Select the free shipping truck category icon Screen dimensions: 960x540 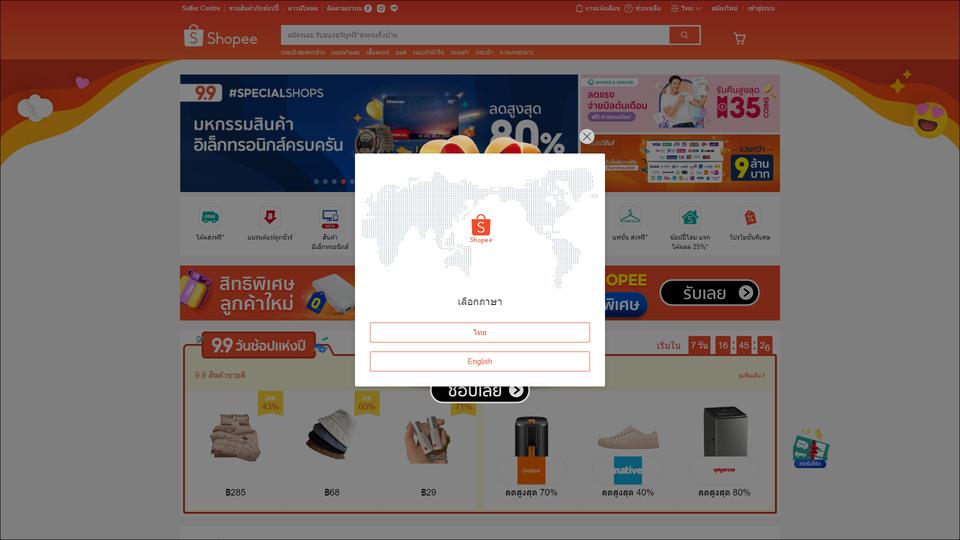coord(210,217)
